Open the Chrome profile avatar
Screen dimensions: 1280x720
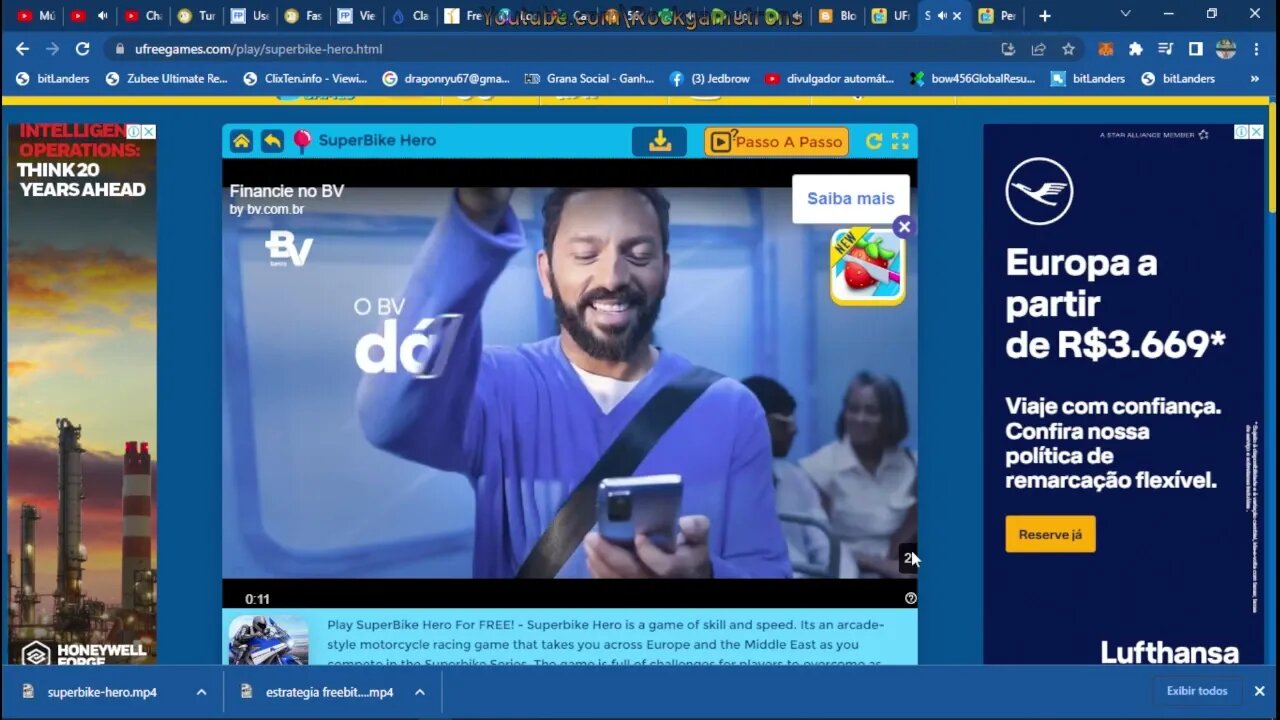[1226, 48]
